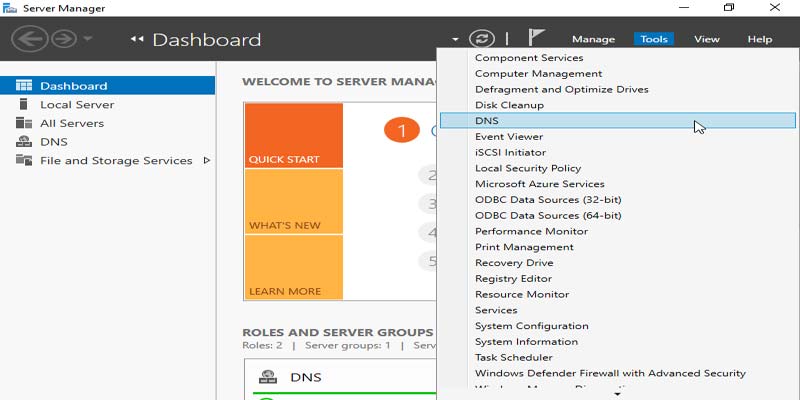The height and width of the screenshot is (400, 800).
Task: Open the notifications flag icon
Action: tap(536, 37)
